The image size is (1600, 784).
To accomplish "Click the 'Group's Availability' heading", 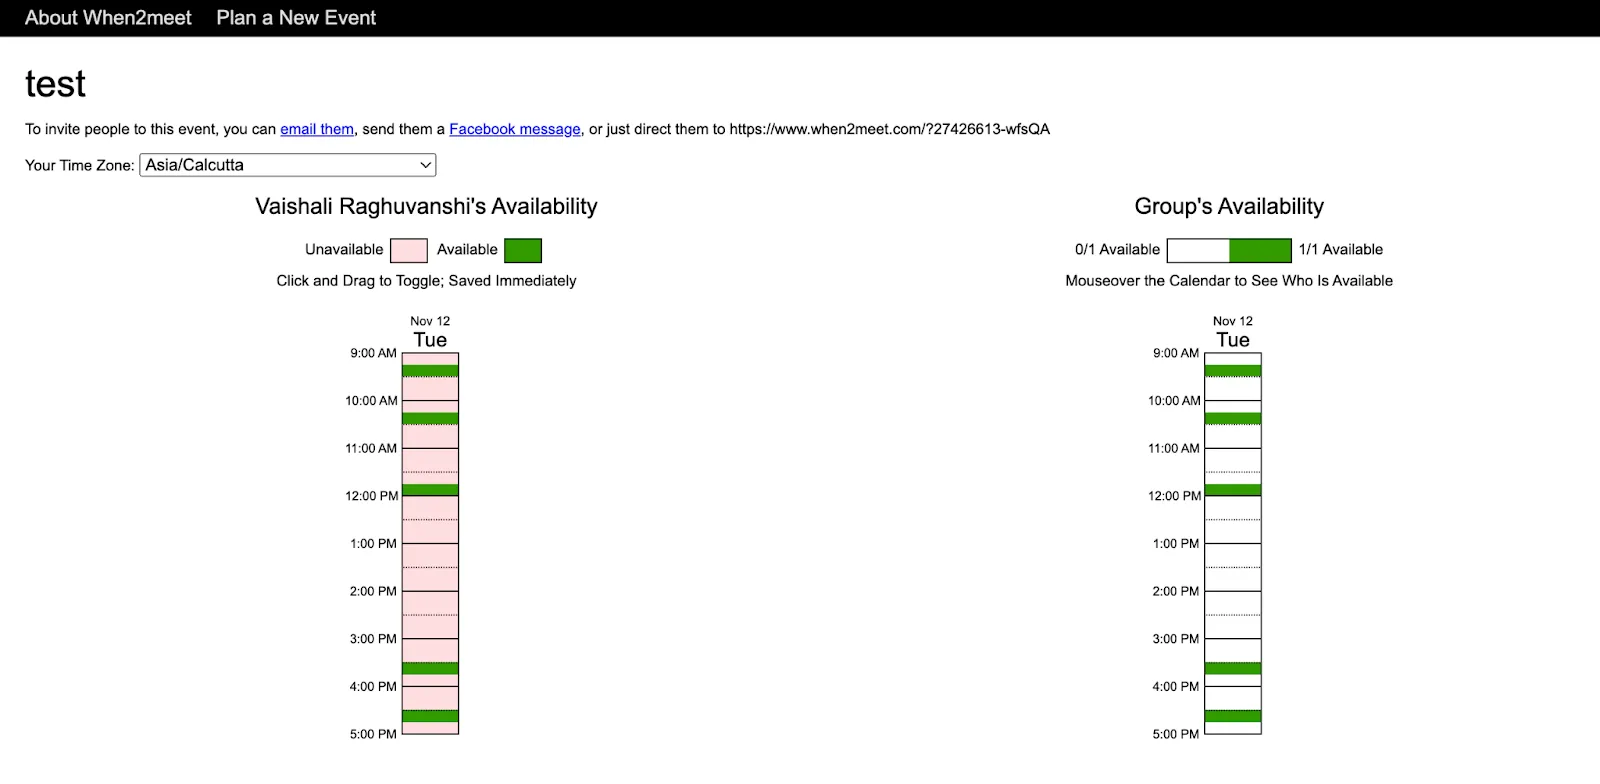I will (1229, 206).
